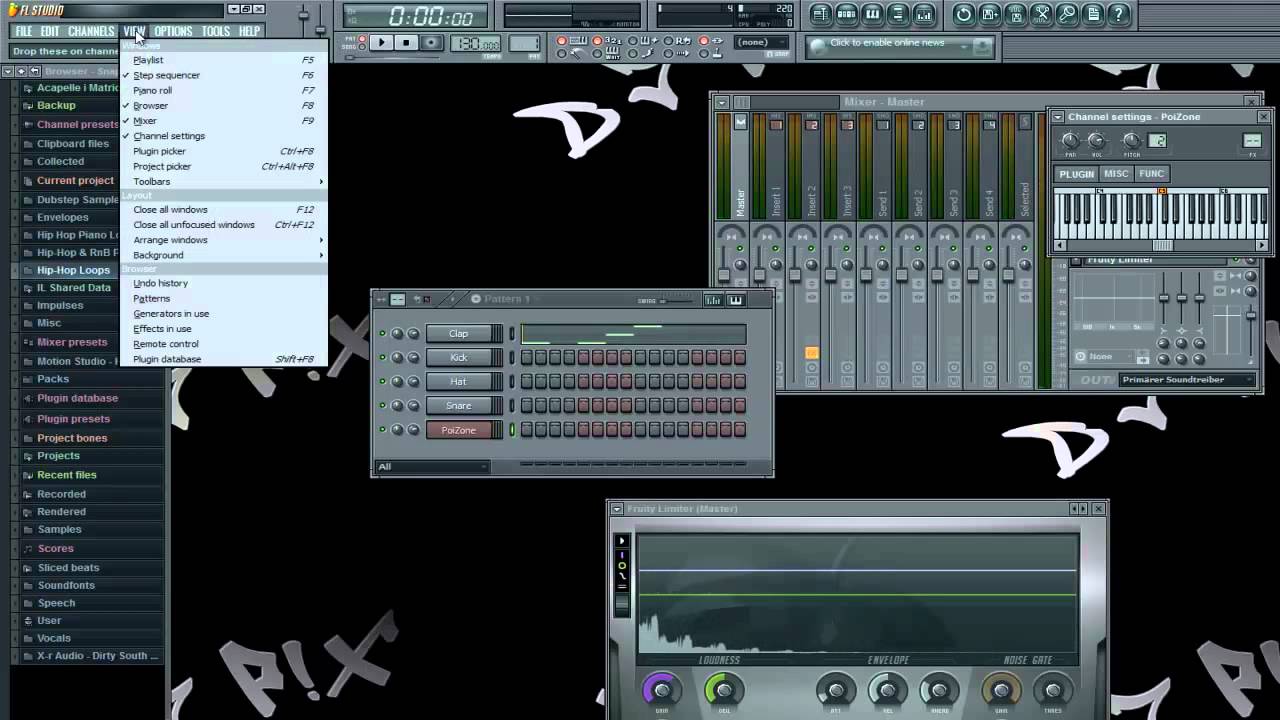Click the PITCH knob in Channel settings

point(1132,141)
